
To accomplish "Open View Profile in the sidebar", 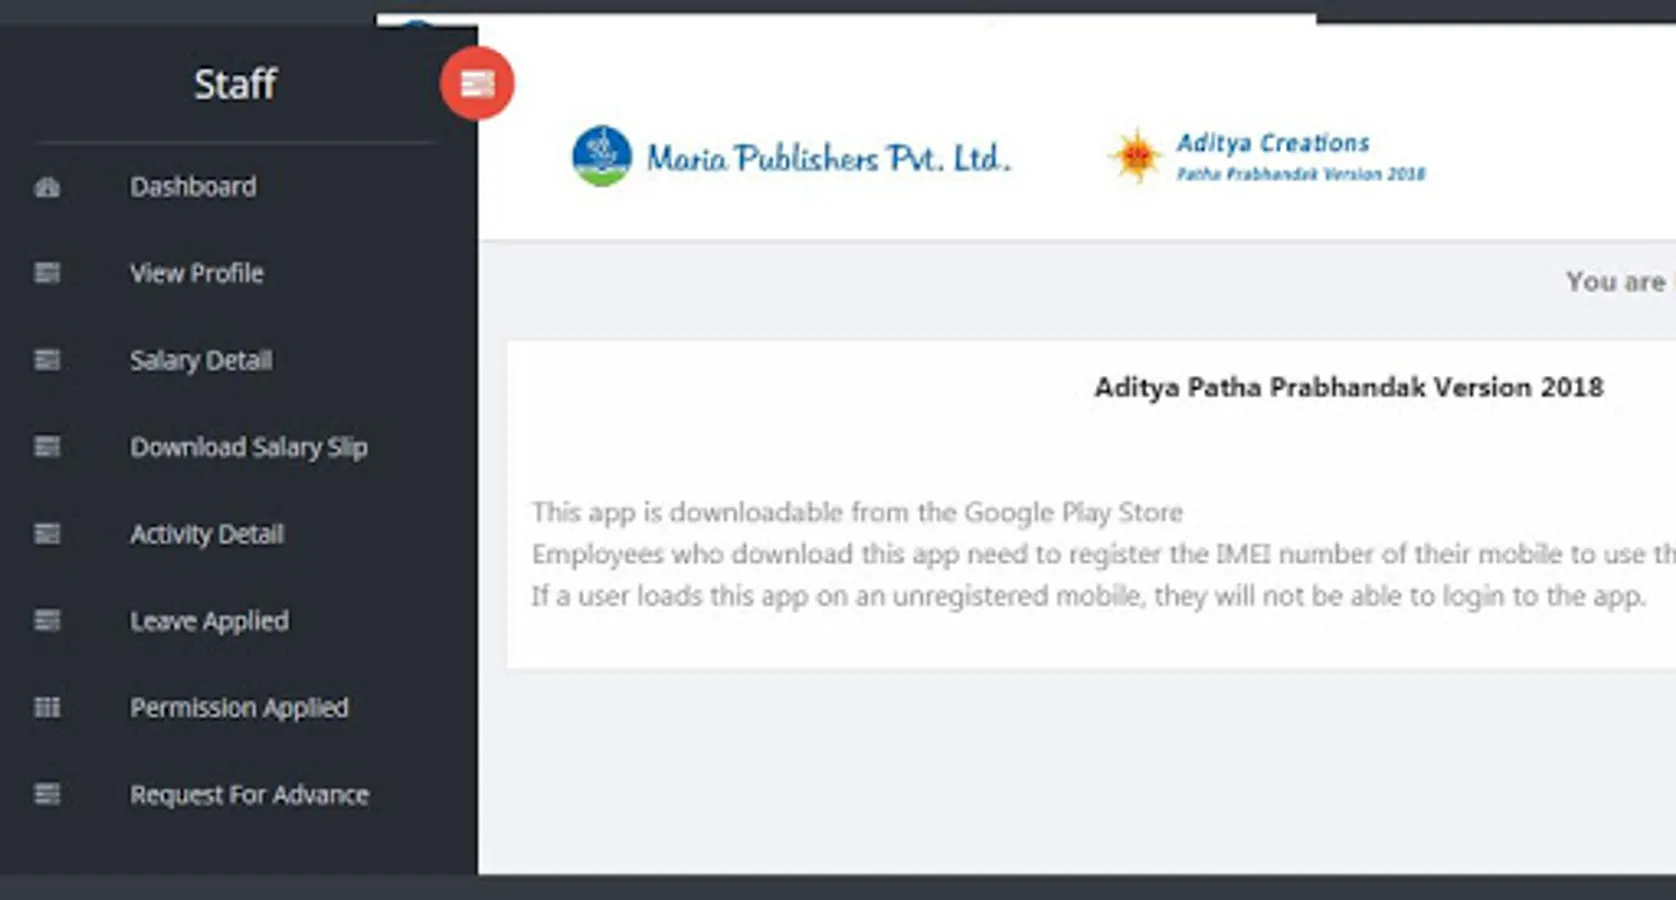I will point(197,273).
